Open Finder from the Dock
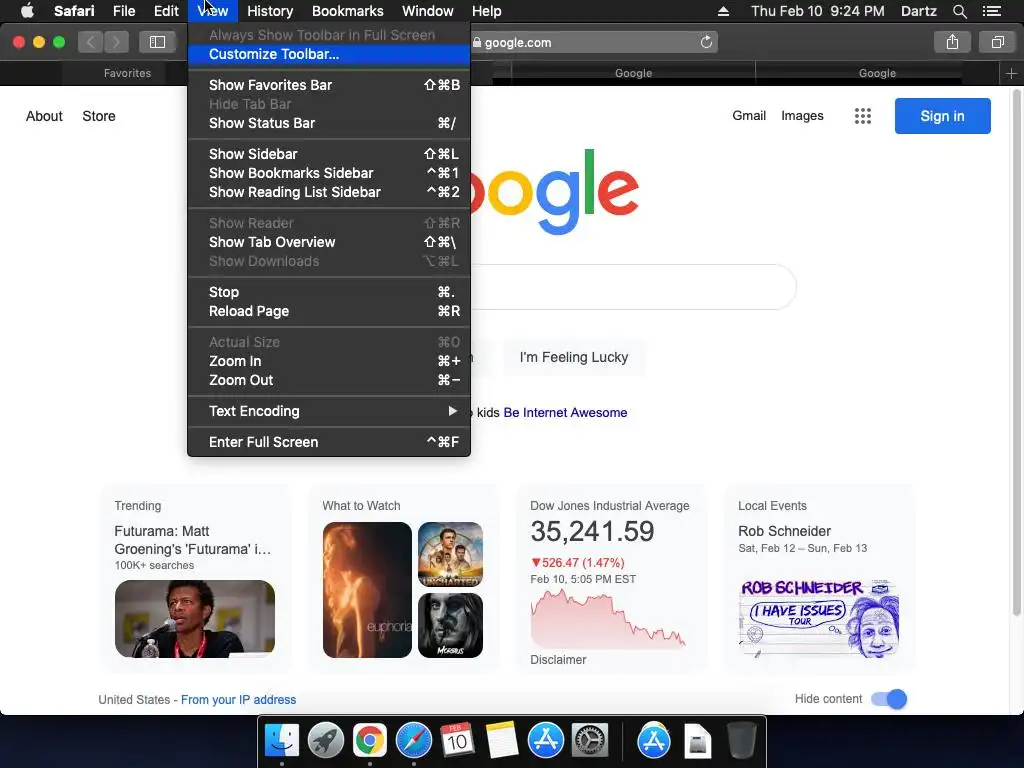 tap(282, 741)
